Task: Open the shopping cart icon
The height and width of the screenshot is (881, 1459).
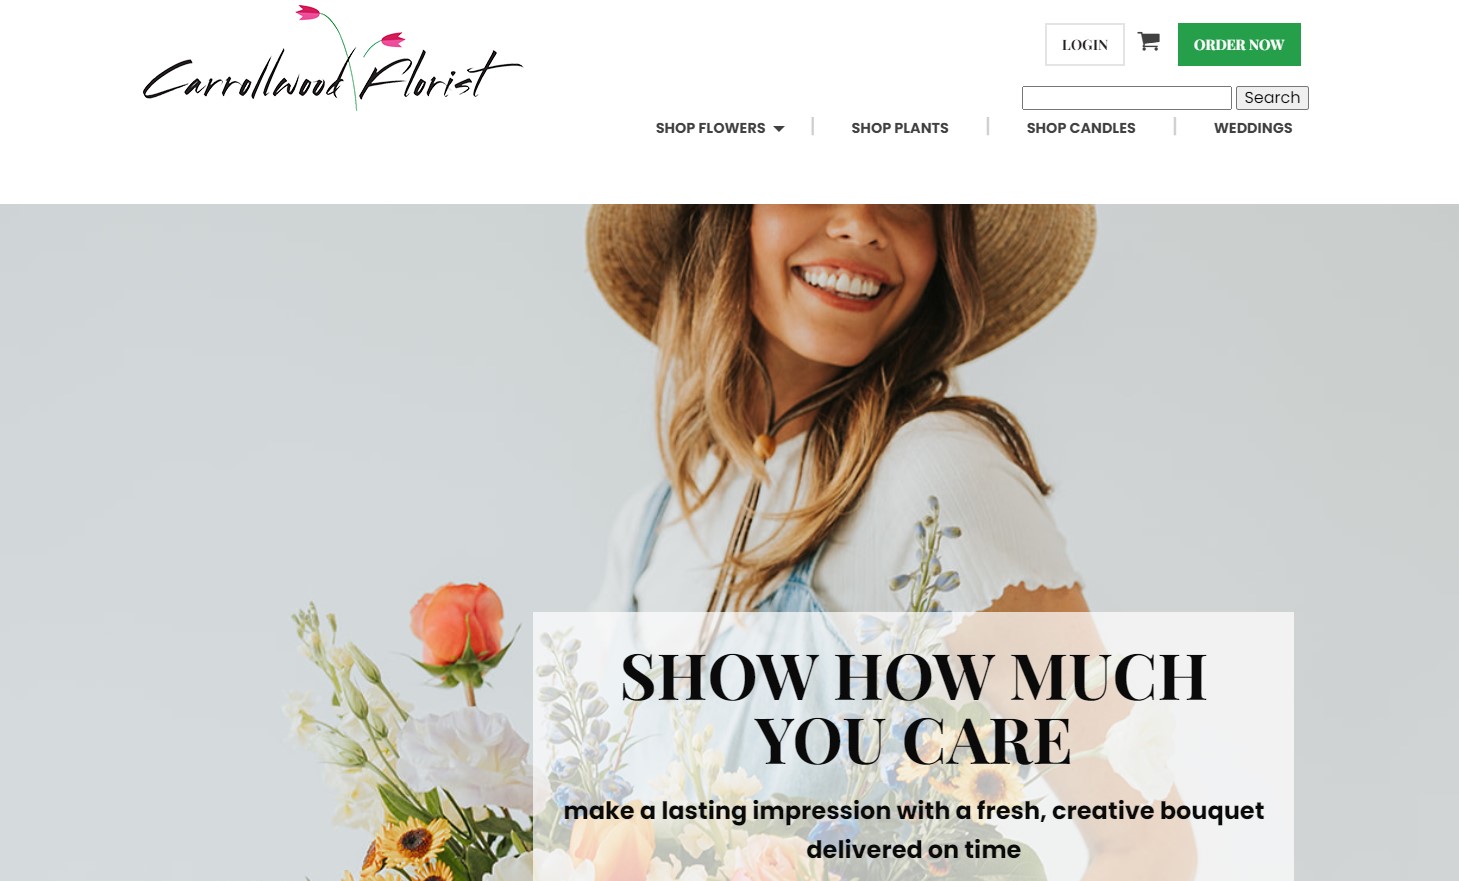Action: tap(1149, 42)
